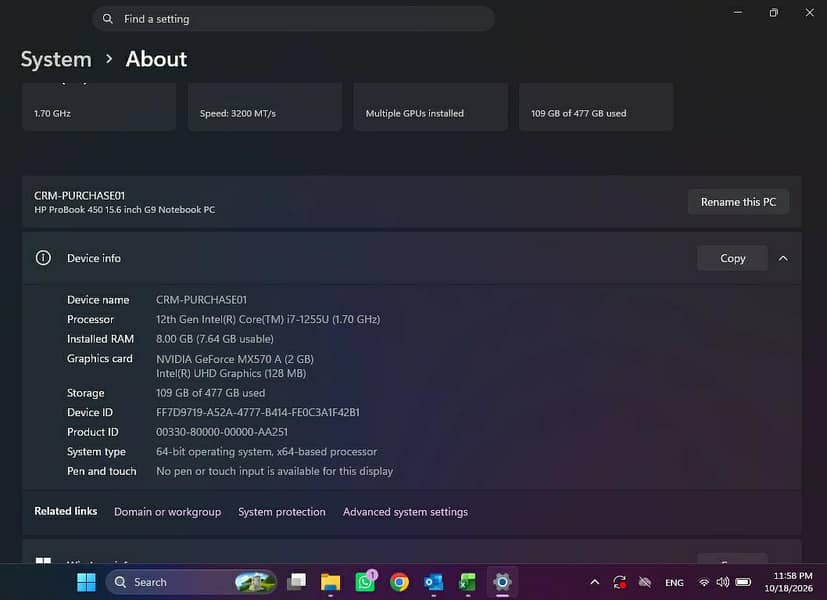Viewport: 827px width, 600px height.
Task: Open WhatsApp from the taskbar
Action: tap(365, 582)
